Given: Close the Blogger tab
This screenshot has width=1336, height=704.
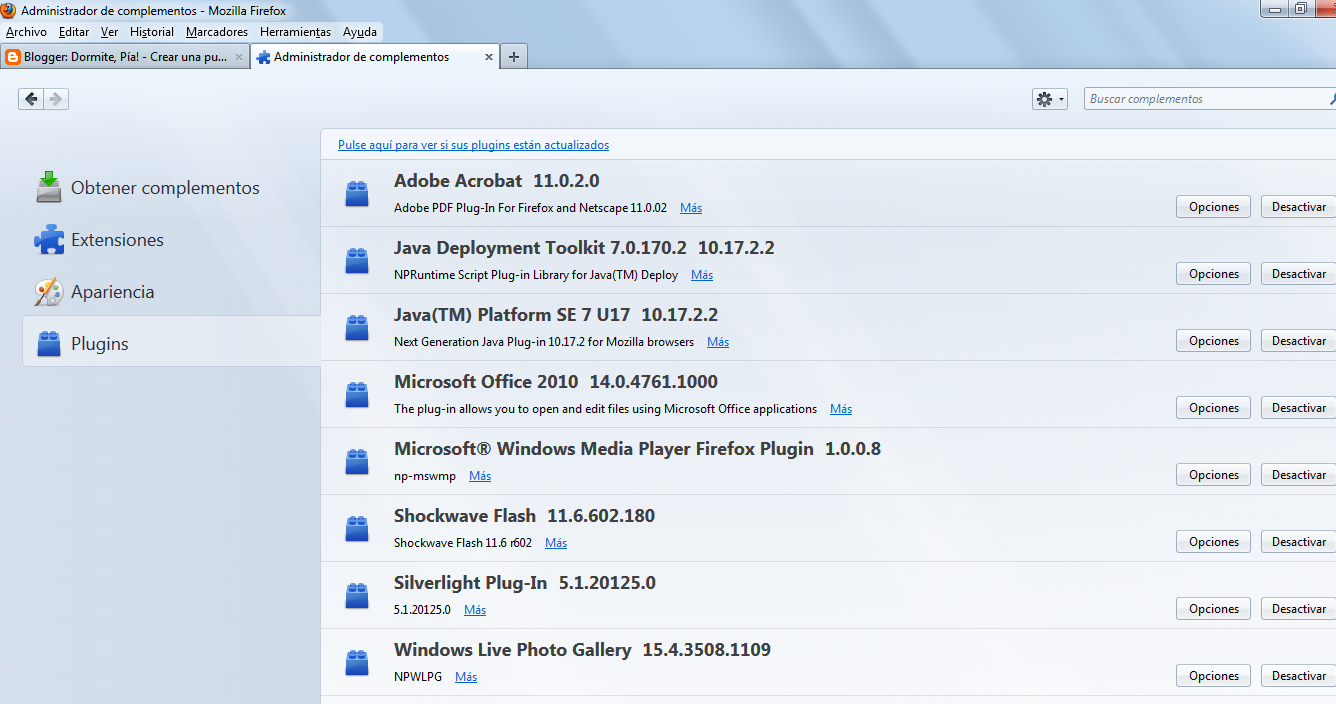Looking at the screenshot, I should [x=238, y=57].
